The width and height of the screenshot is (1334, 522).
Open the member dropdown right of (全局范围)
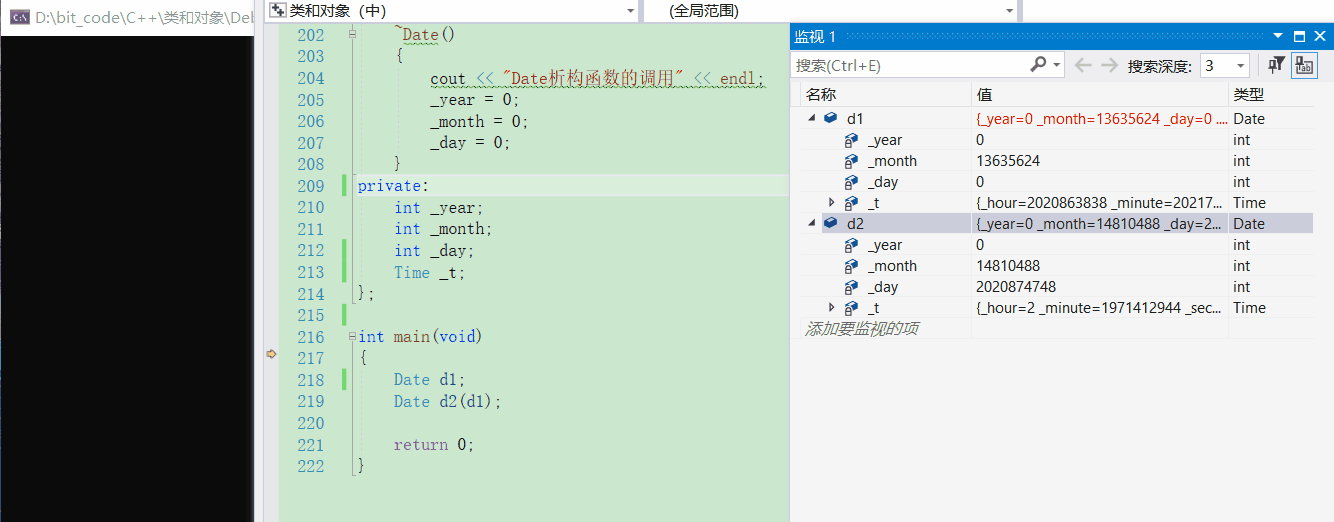coord(1177,11)
